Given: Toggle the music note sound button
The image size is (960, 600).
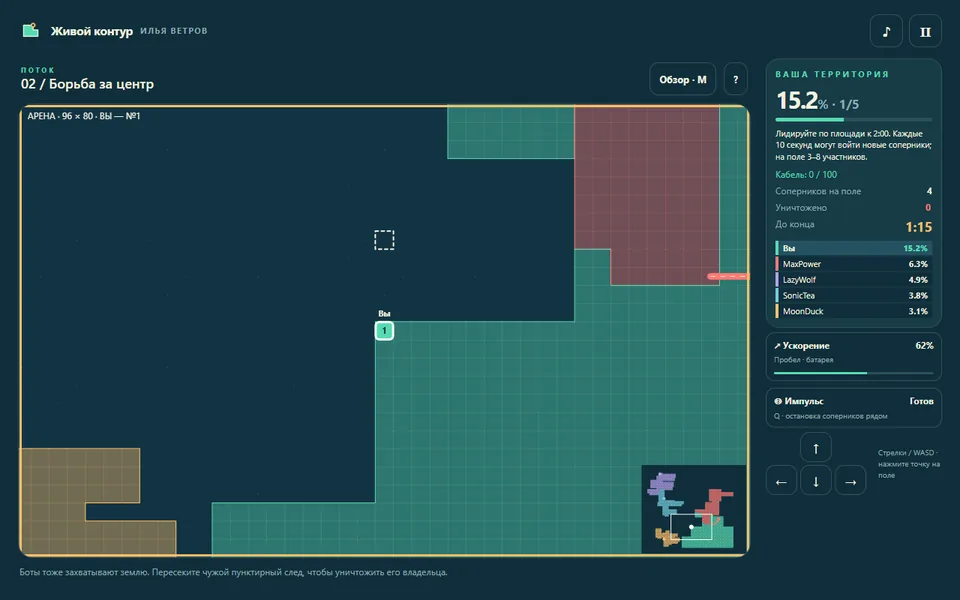Looking at the screenshot, I should [886, 31].
